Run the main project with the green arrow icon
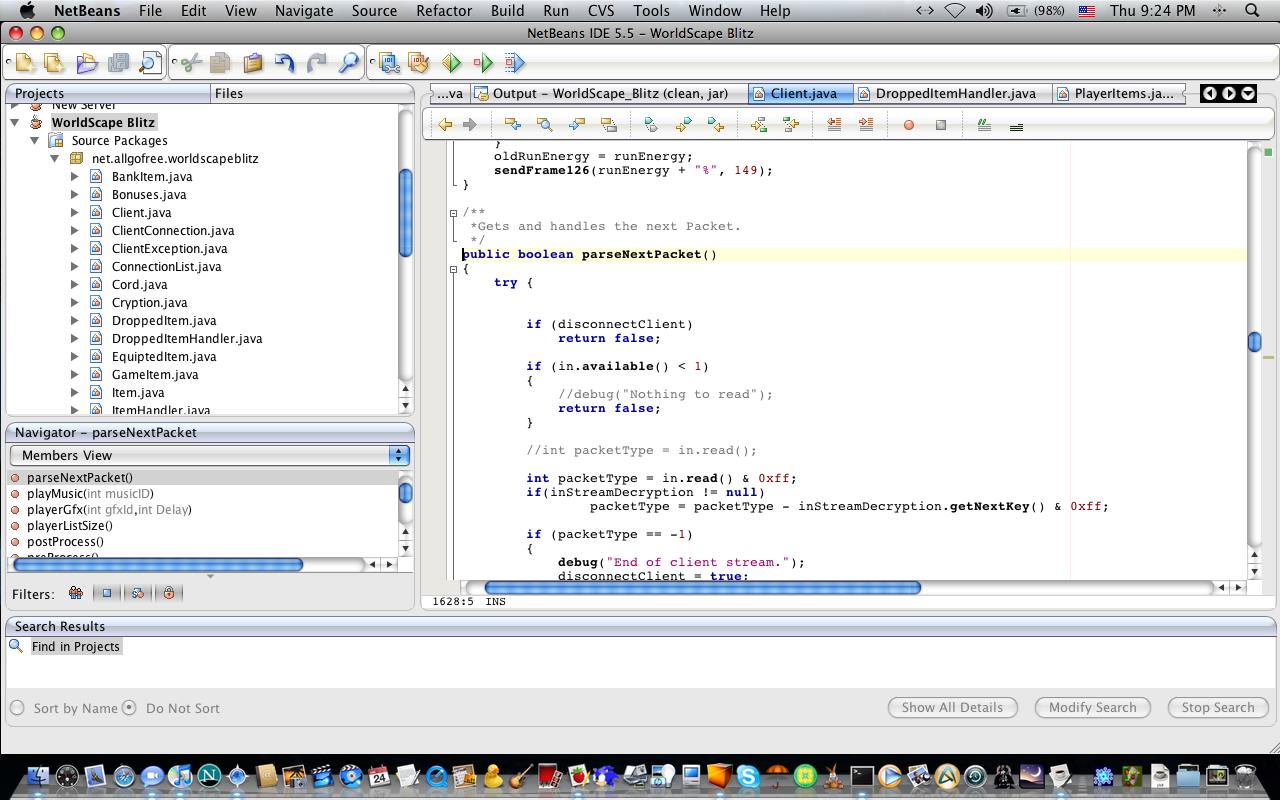 click(452, 63)
